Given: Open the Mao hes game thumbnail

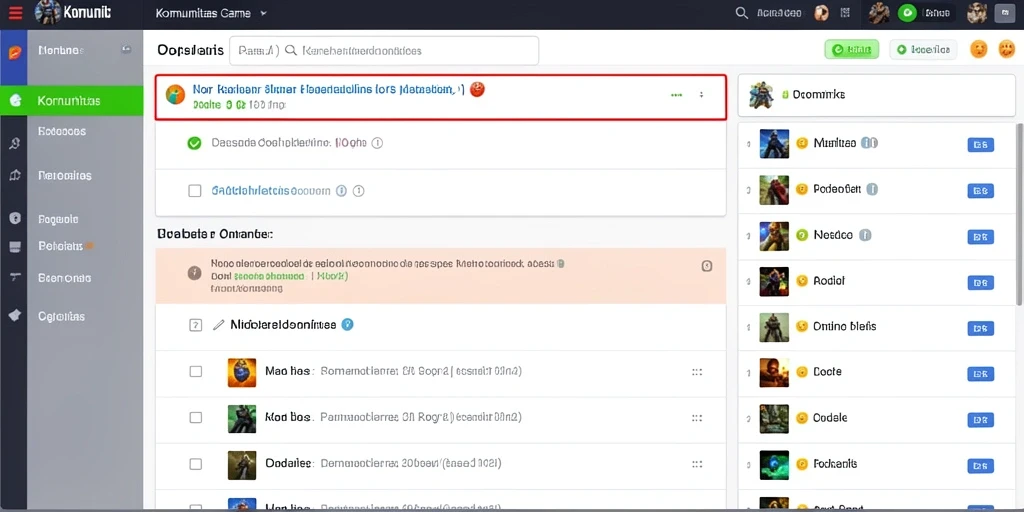Looking at the screenshot, I should coord(242,372).
